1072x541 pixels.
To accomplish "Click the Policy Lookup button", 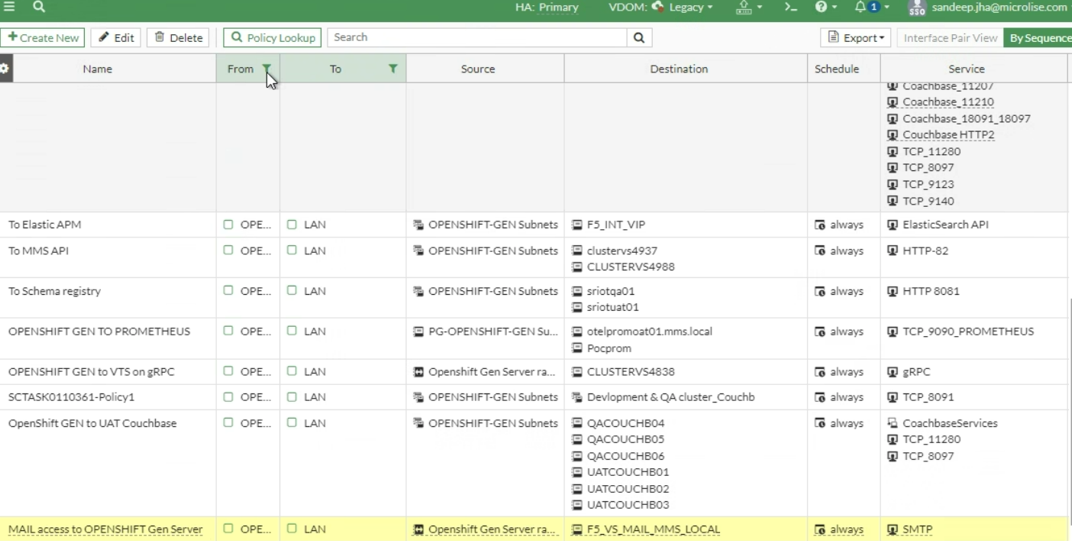I will [272, 38].
